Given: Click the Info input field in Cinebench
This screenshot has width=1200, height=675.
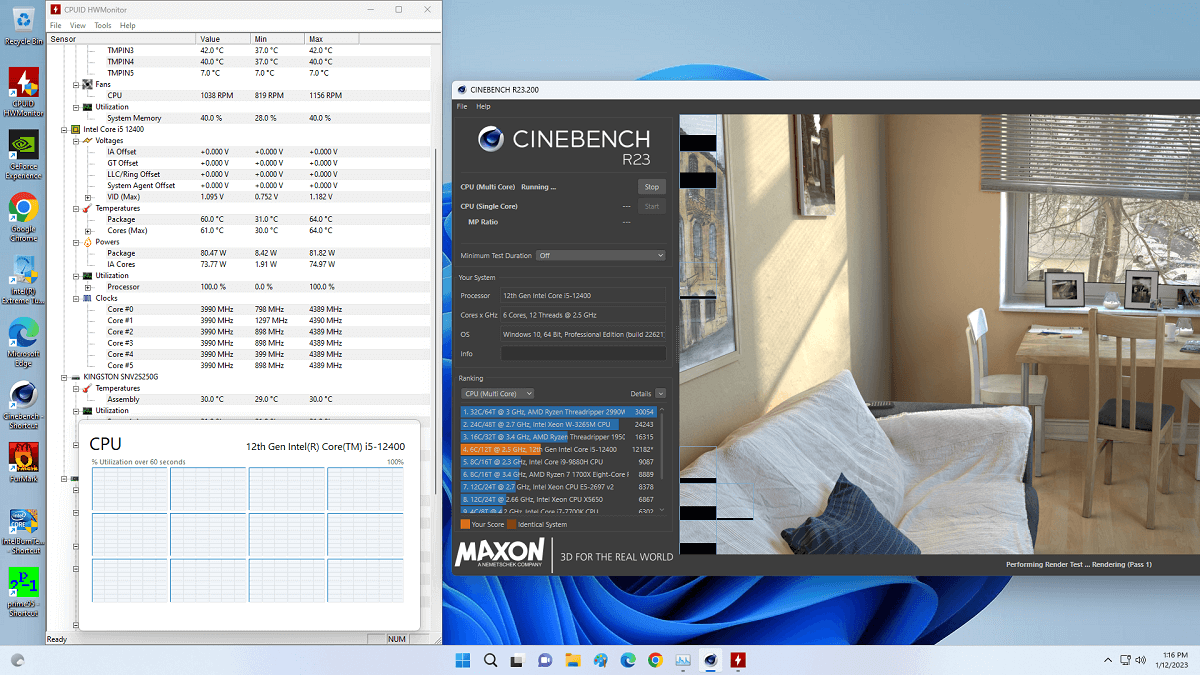Looking at the screenshot, I should click(583, 354).
